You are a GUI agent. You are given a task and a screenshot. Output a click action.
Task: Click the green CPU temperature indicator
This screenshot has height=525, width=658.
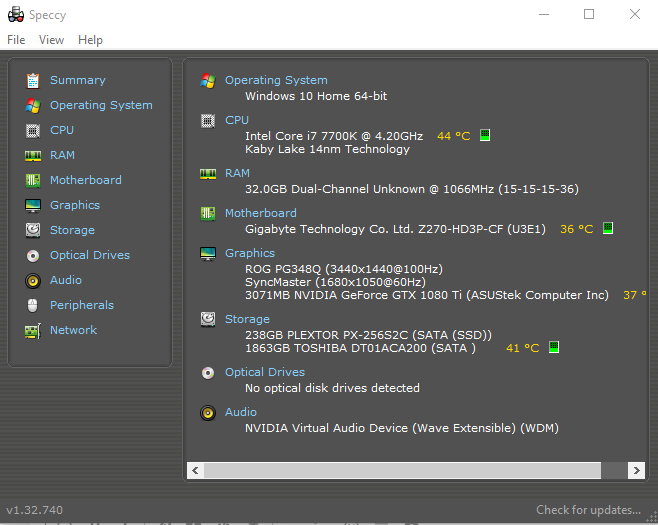485,135
